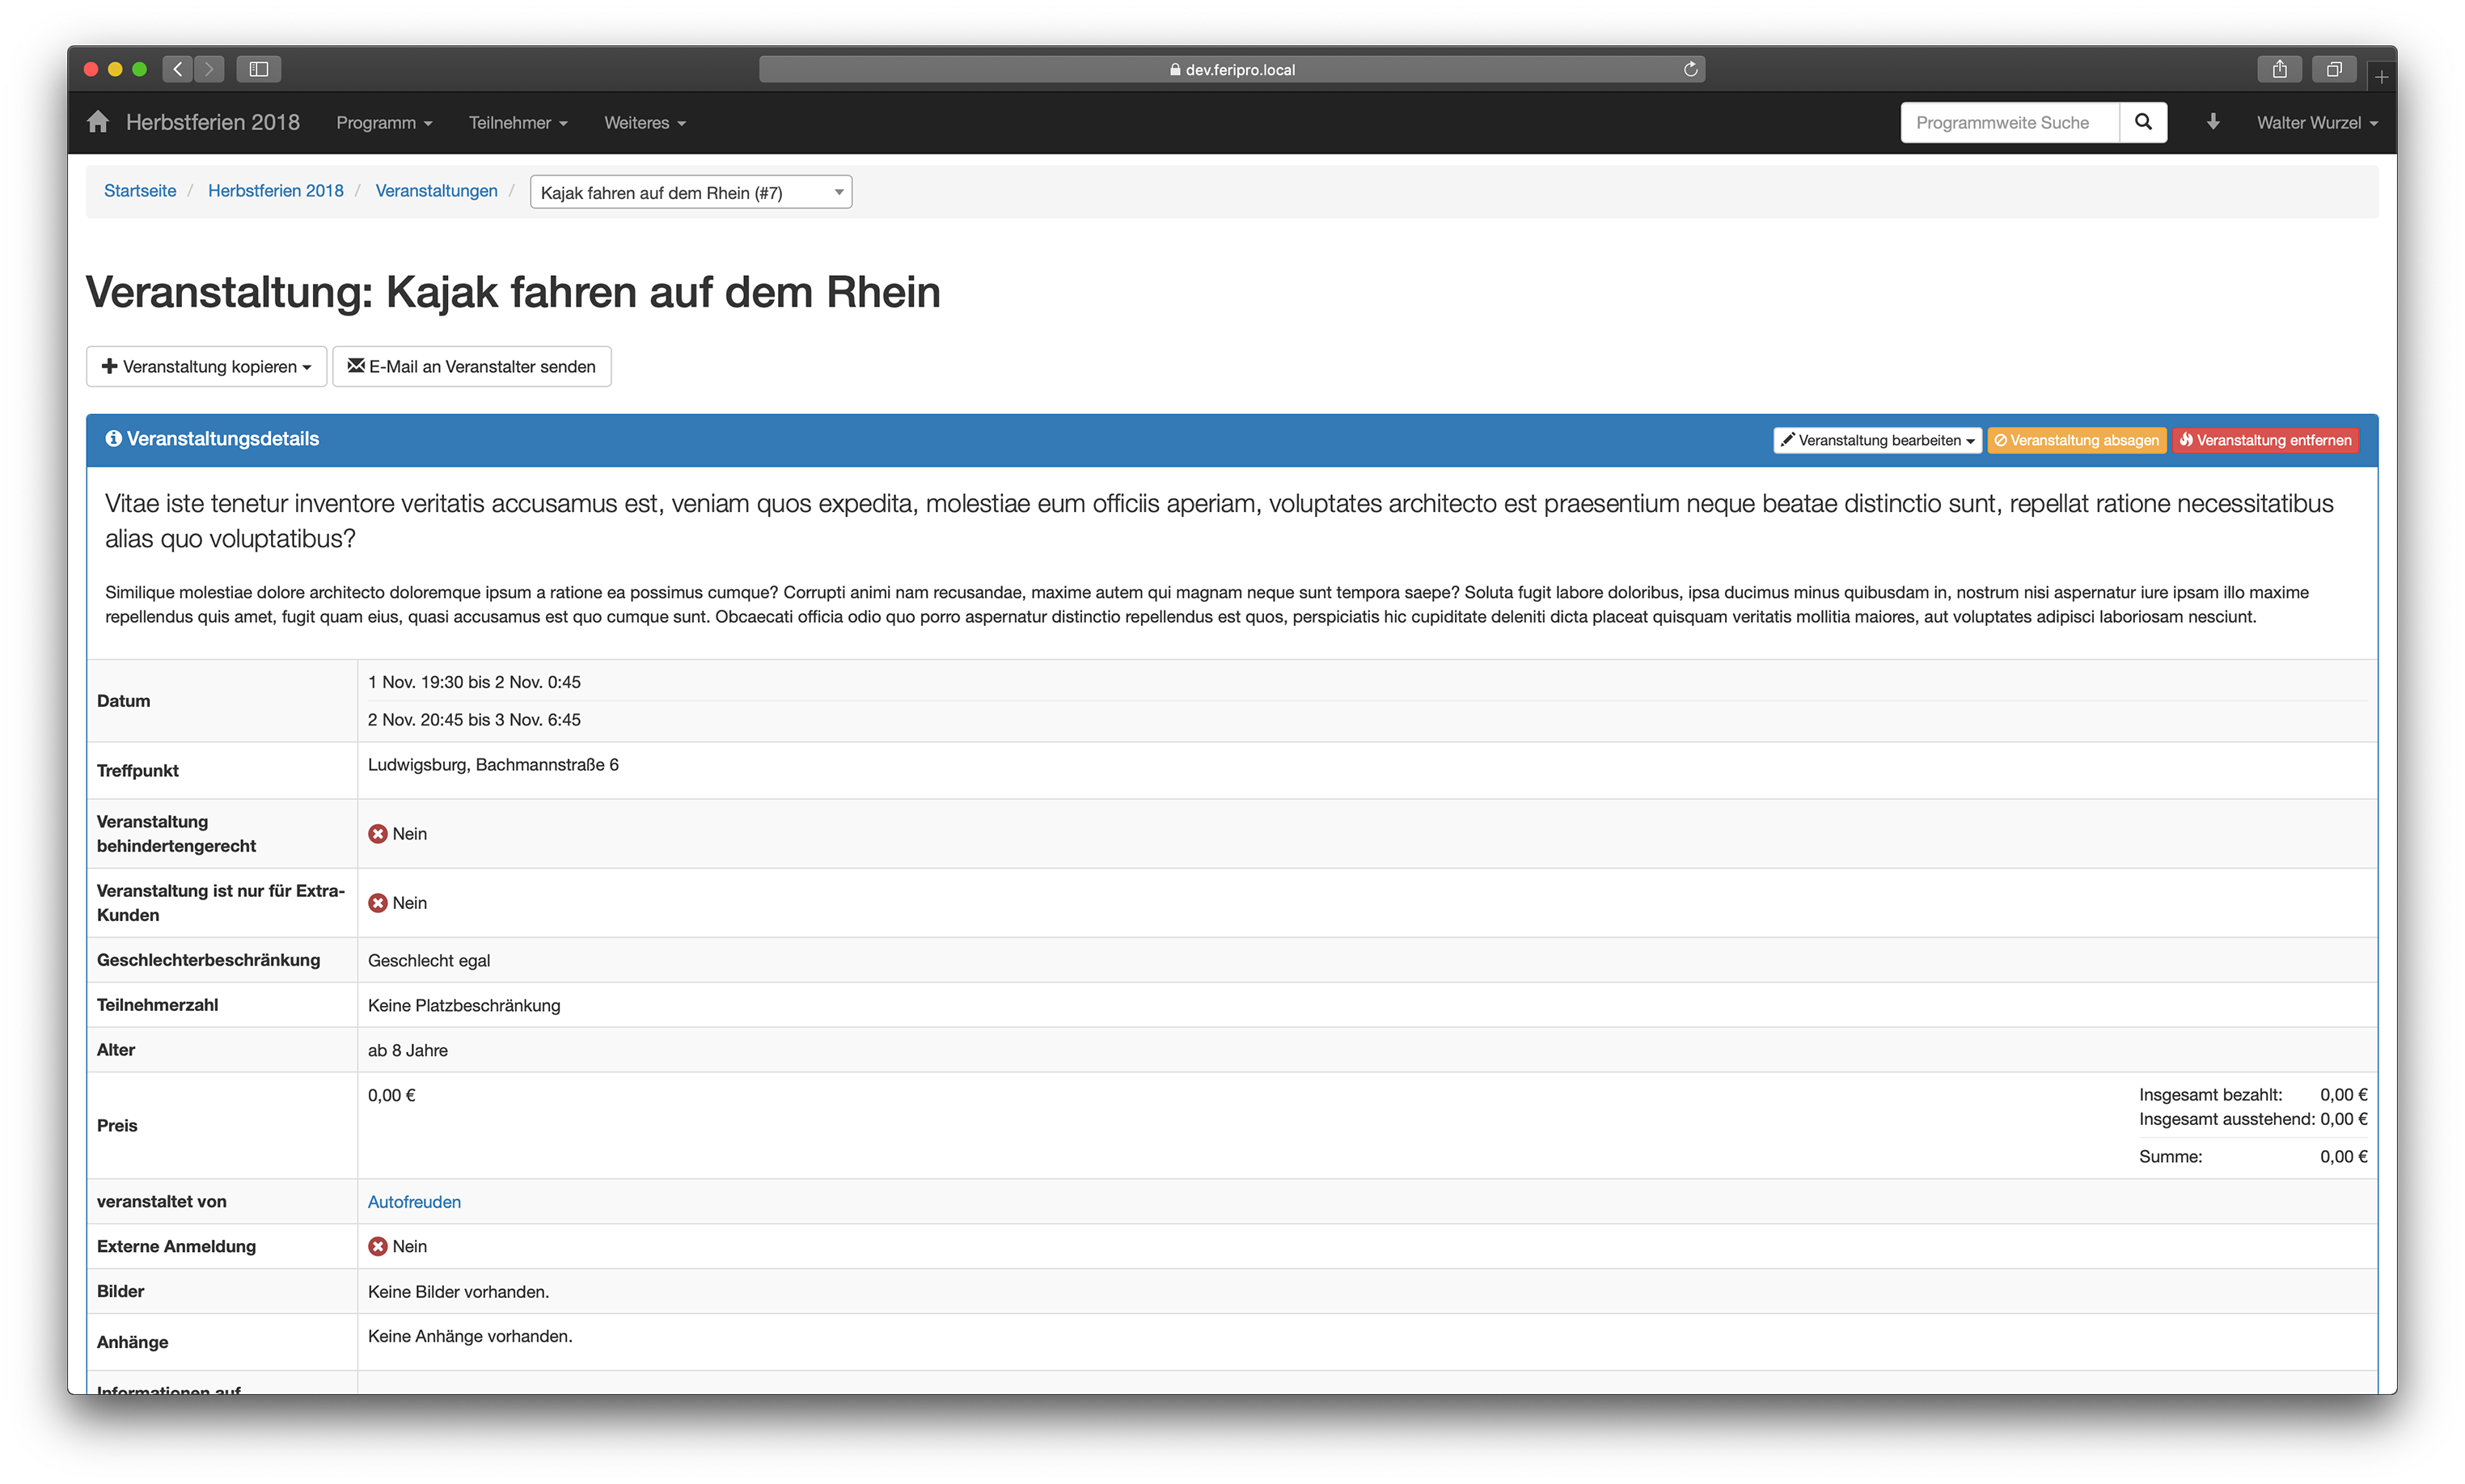
Task: Click the Safari share icon
Action: tap(2279, 69)
